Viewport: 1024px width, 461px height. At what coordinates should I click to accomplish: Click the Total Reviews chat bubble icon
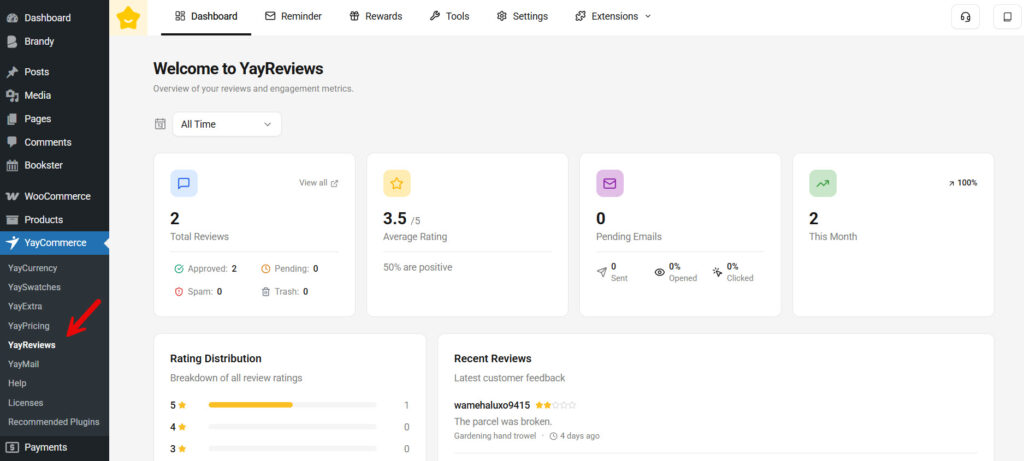pos(184,183)
